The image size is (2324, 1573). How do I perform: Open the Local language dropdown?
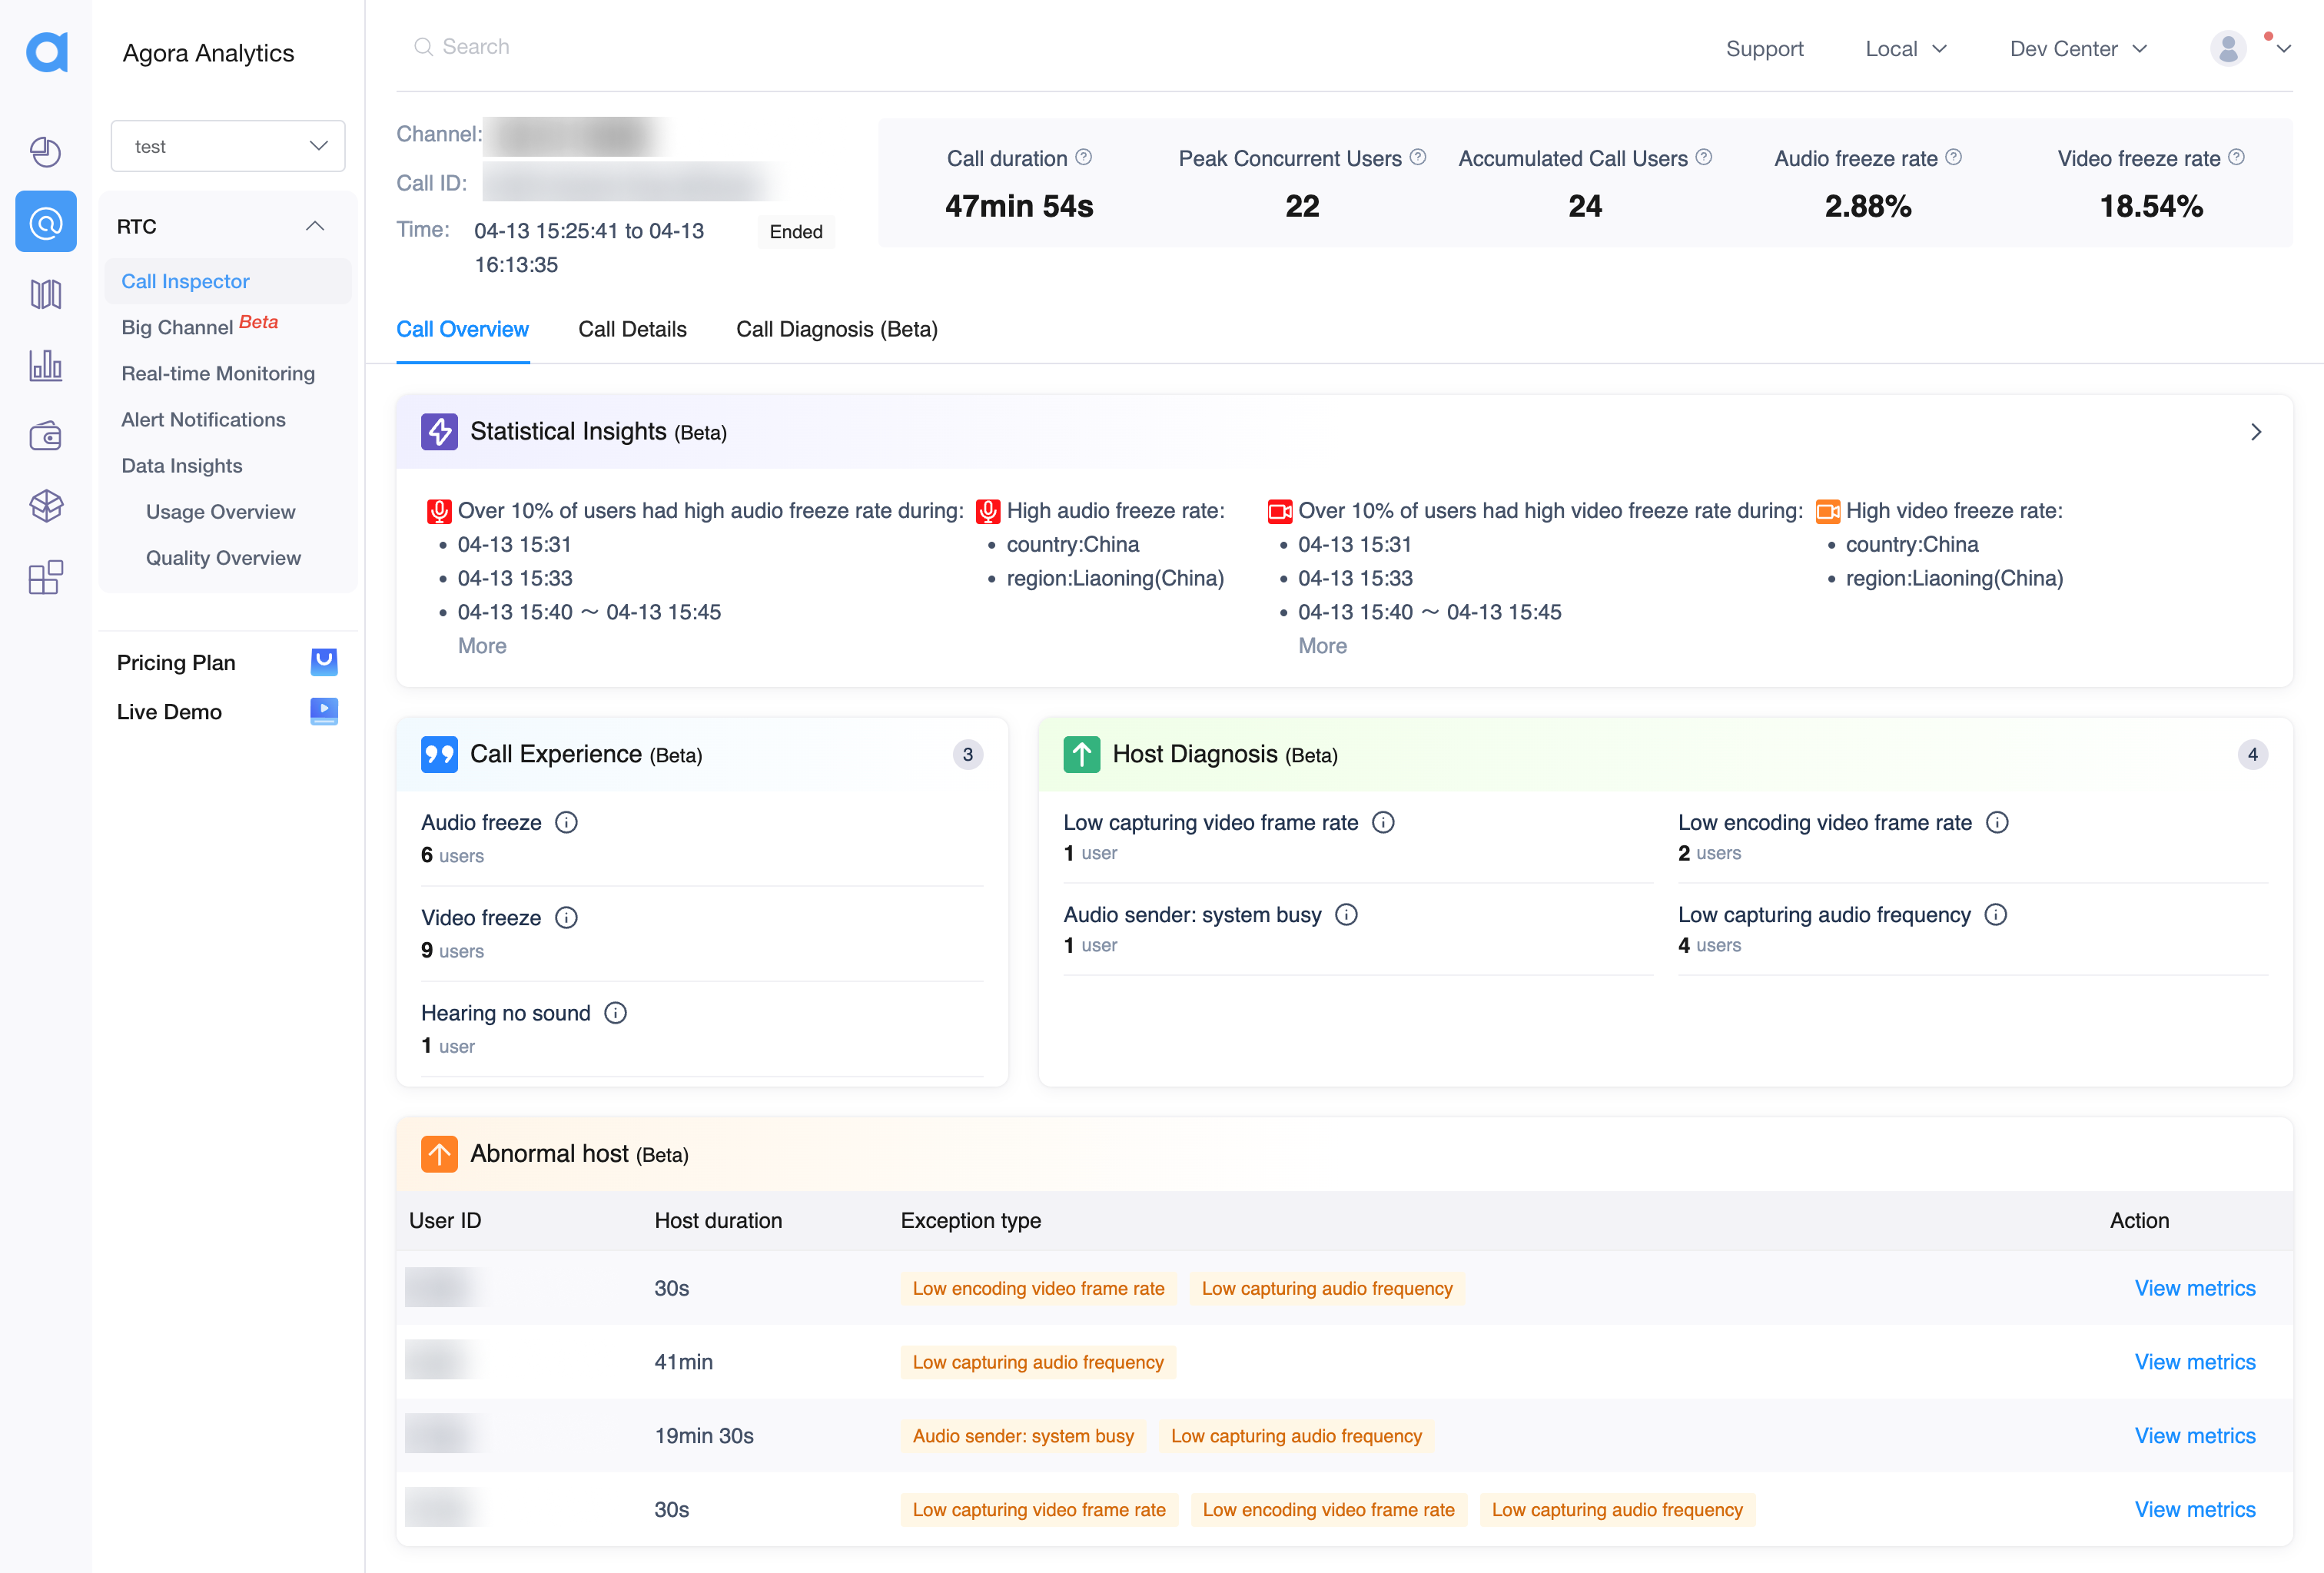point(1906,49)
